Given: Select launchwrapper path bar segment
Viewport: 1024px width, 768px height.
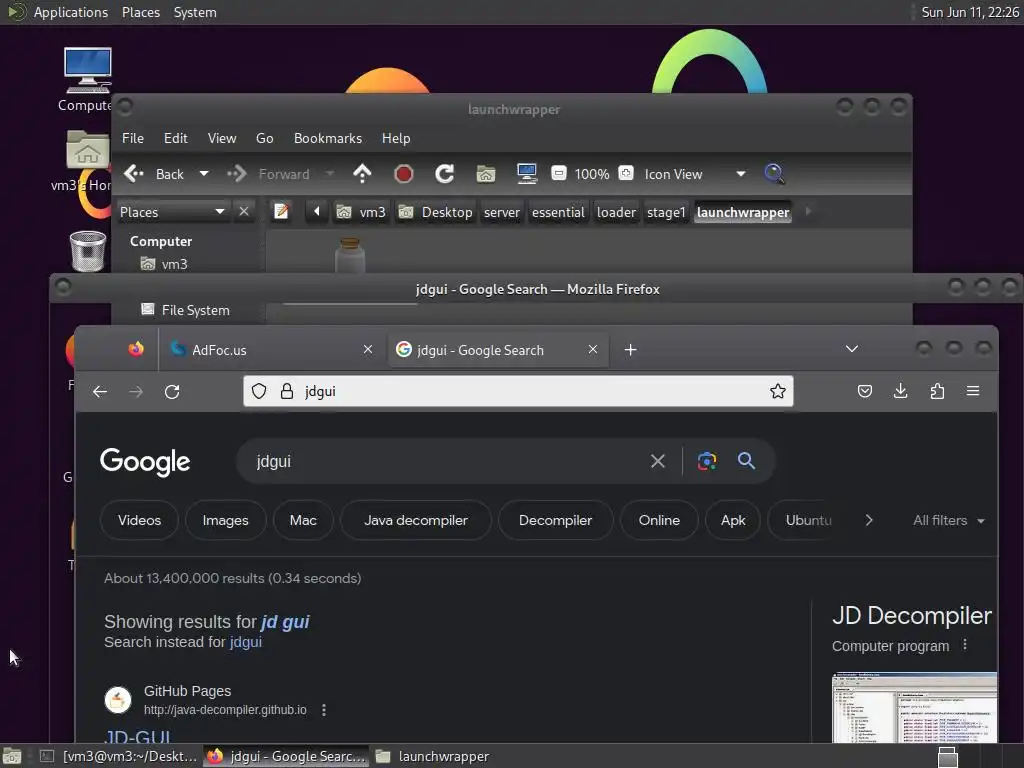Looking at the screenshot, I should (x=743, y=212).
